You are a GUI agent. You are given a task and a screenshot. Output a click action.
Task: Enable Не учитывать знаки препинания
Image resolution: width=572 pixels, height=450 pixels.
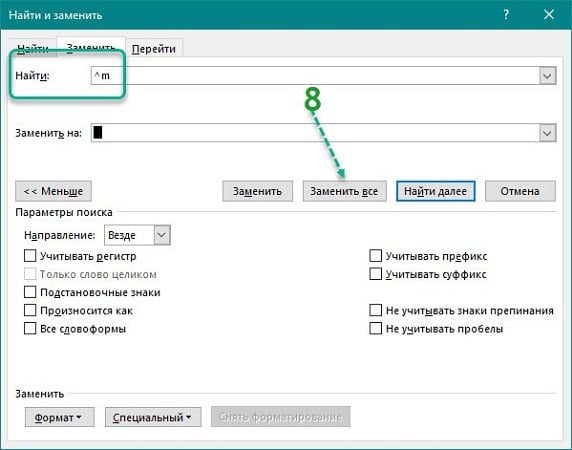[375, 311]
